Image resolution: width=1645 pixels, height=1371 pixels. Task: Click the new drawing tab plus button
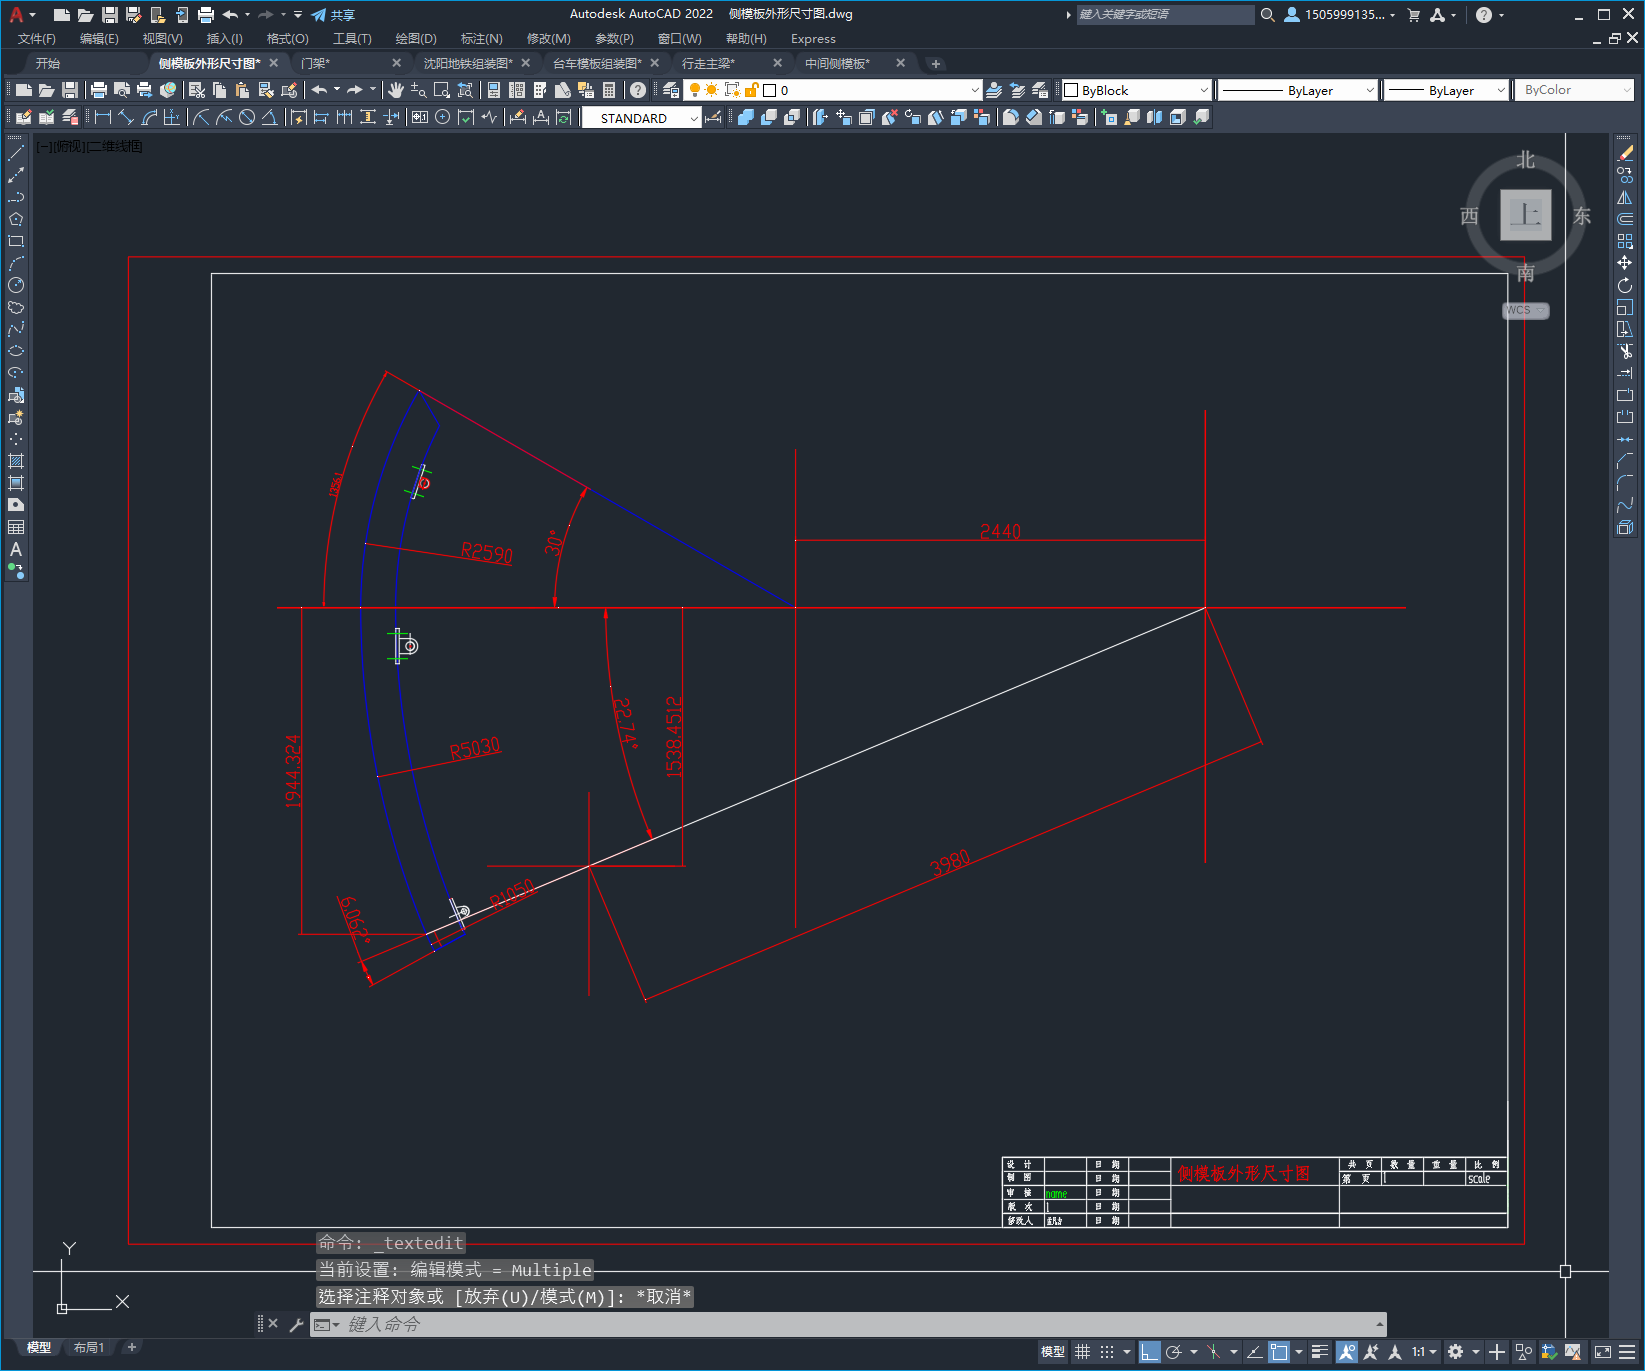936,64
